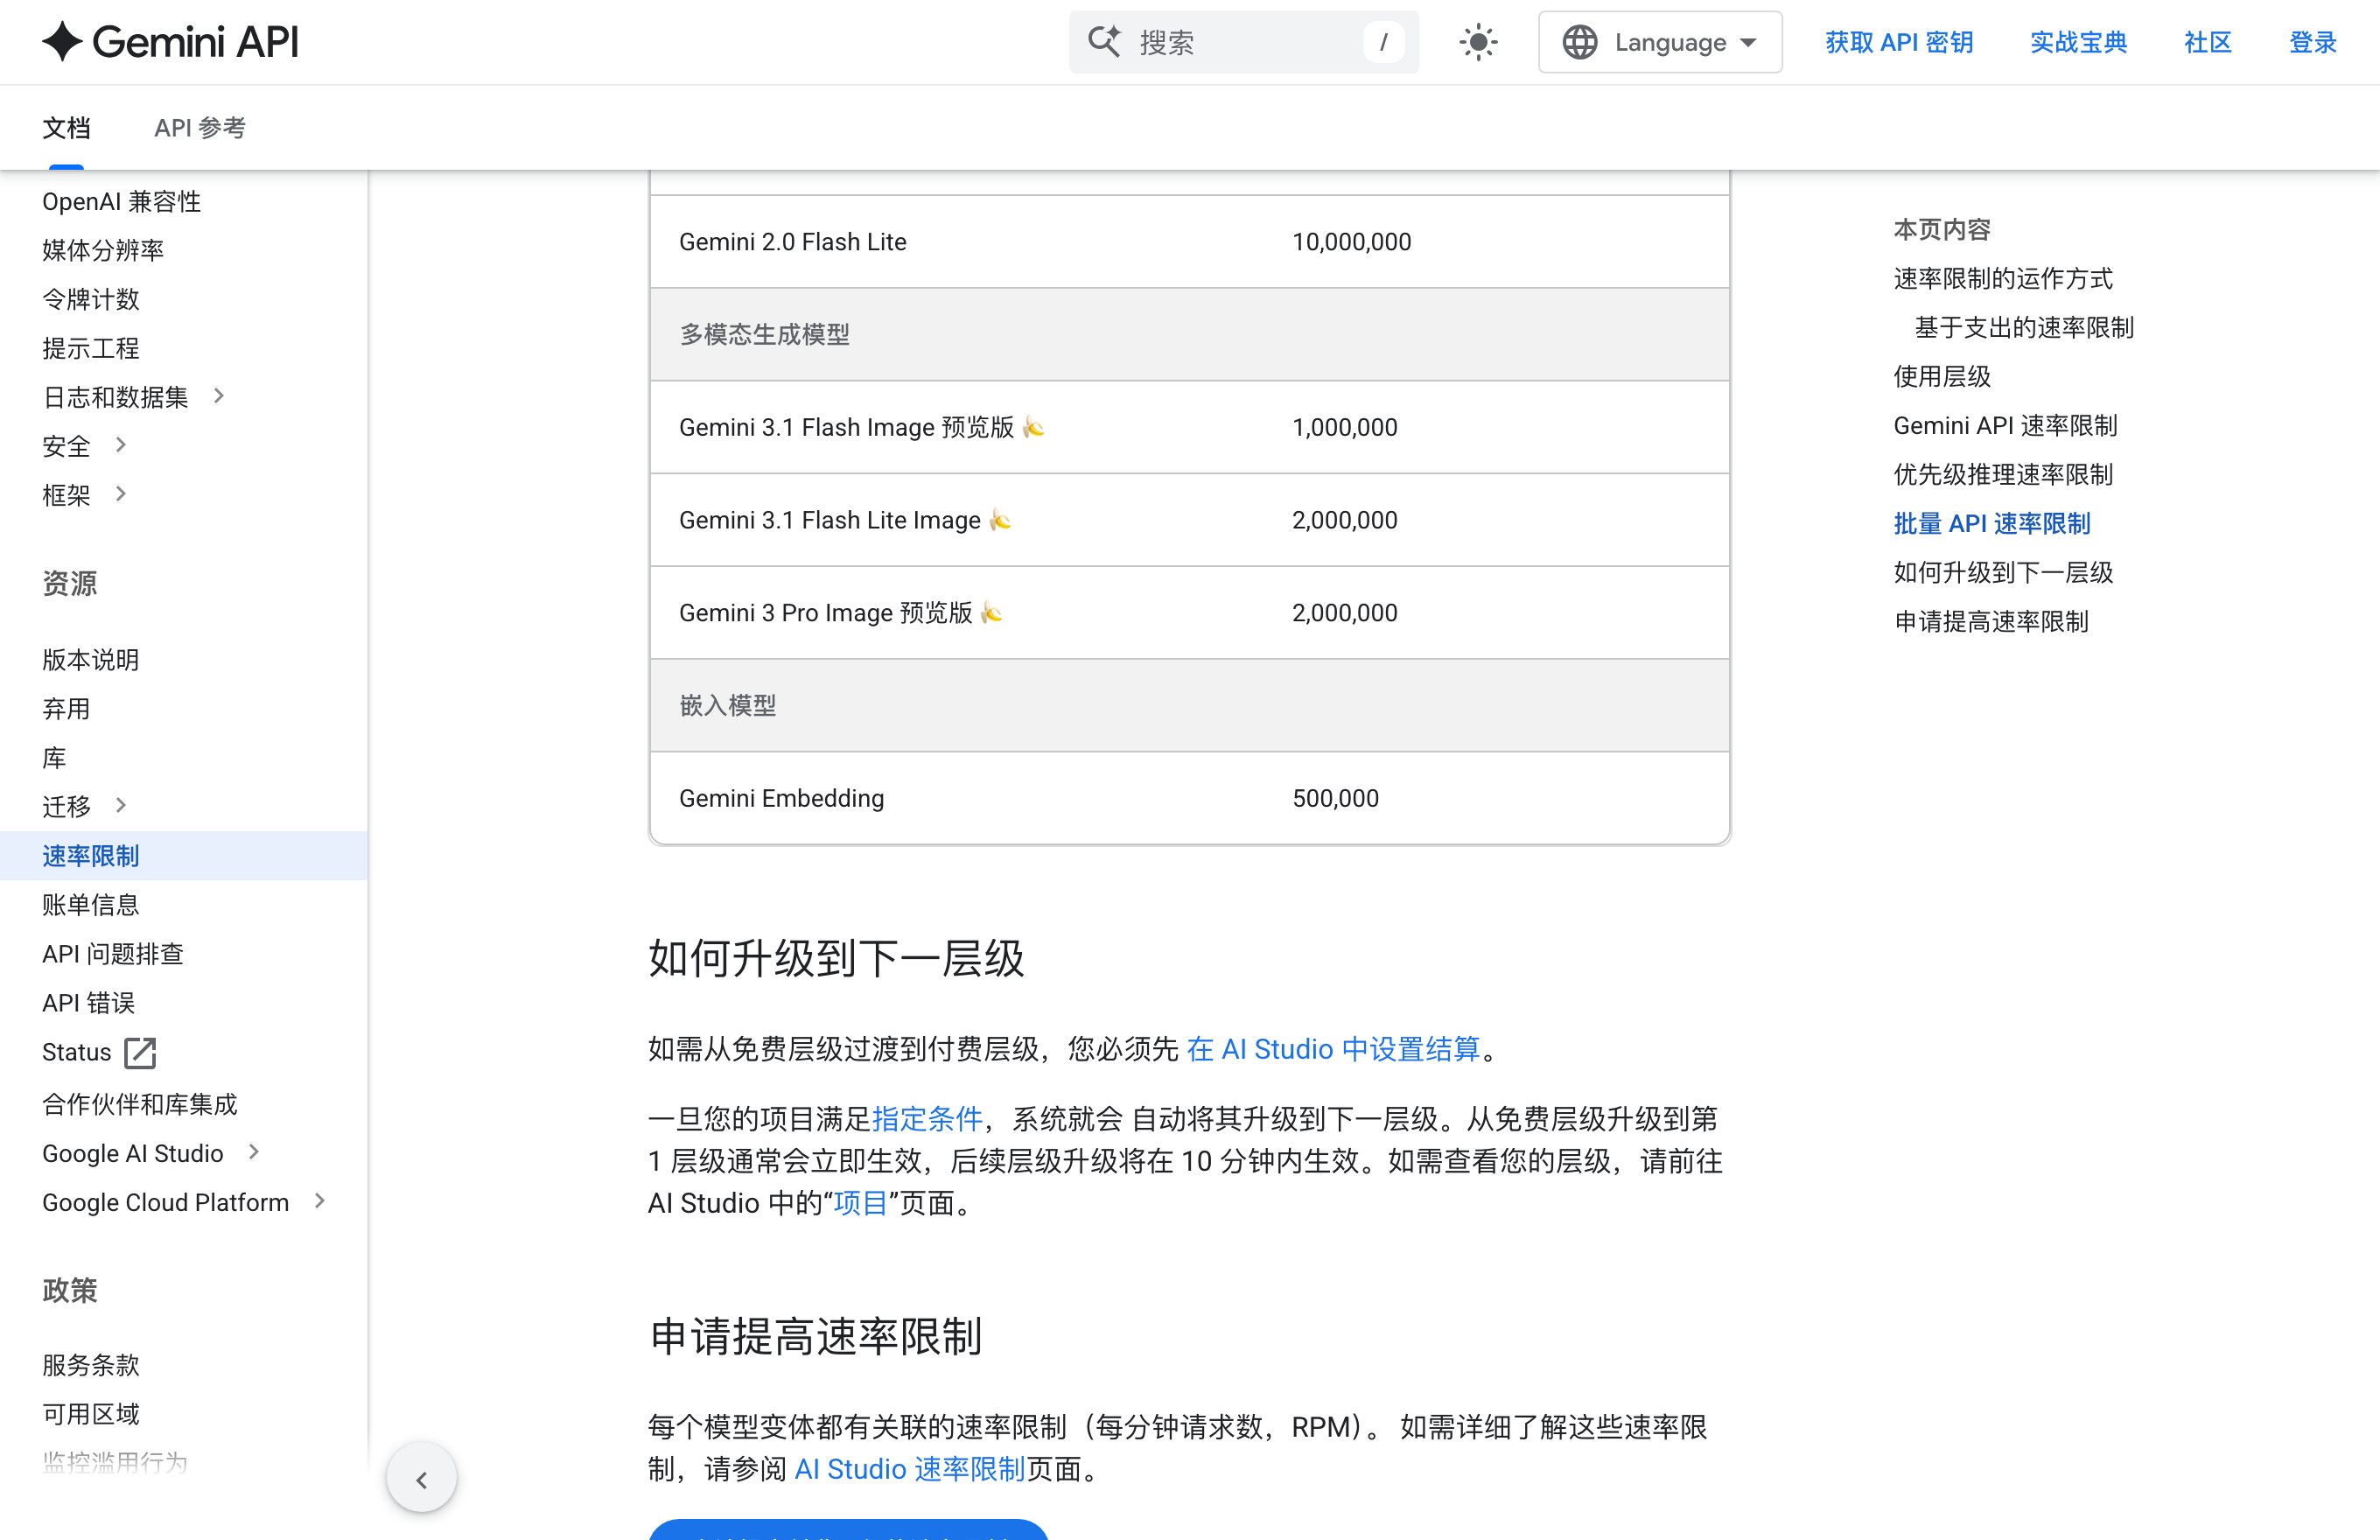Image resolution: width=2380 pixels, height=1540 pixels.
Task: Click 登录 to sign in
Action: (2312, 42)
